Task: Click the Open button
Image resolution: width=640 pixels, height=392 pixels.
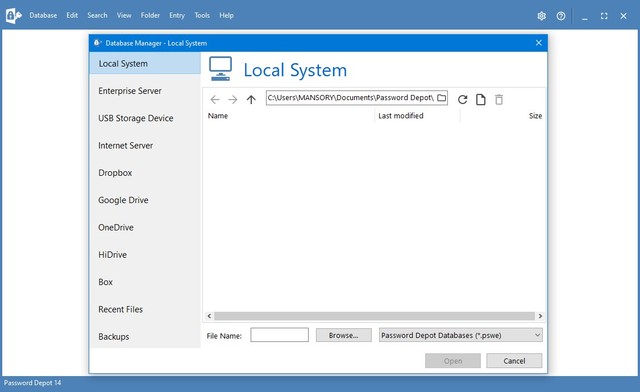Action: pos(453,361)
